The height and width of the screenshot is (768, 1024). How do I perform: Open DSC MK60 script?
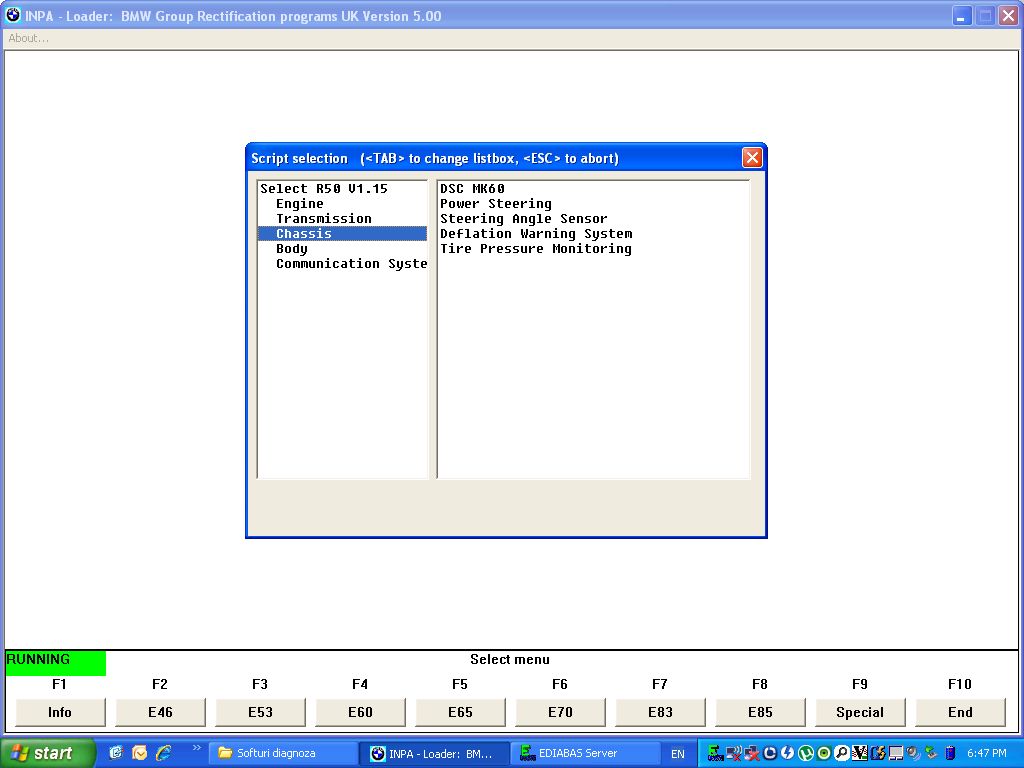pos(472,189)
